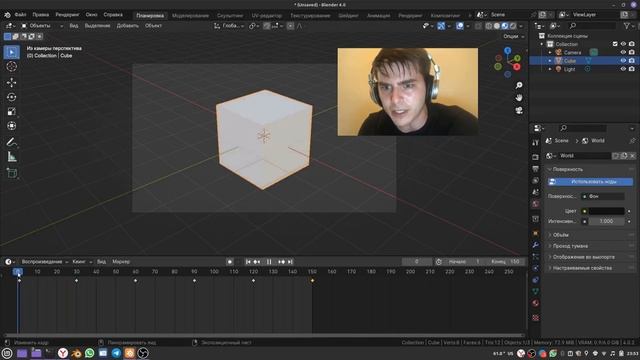Open the Playback (Воспроизведение) dropdown
This screenshot has width=640, height=360.
click(x=44, y=262)
